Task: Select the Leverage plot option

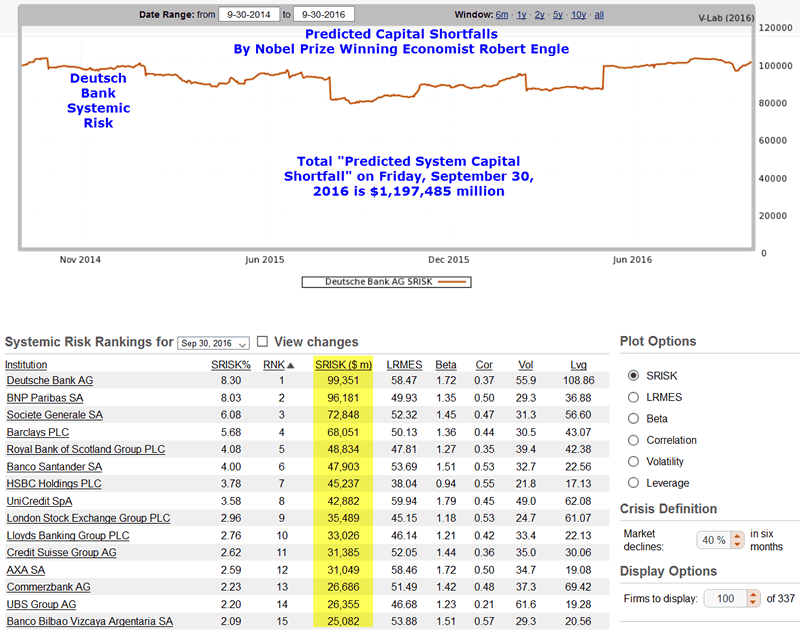Action: [633, 483]
